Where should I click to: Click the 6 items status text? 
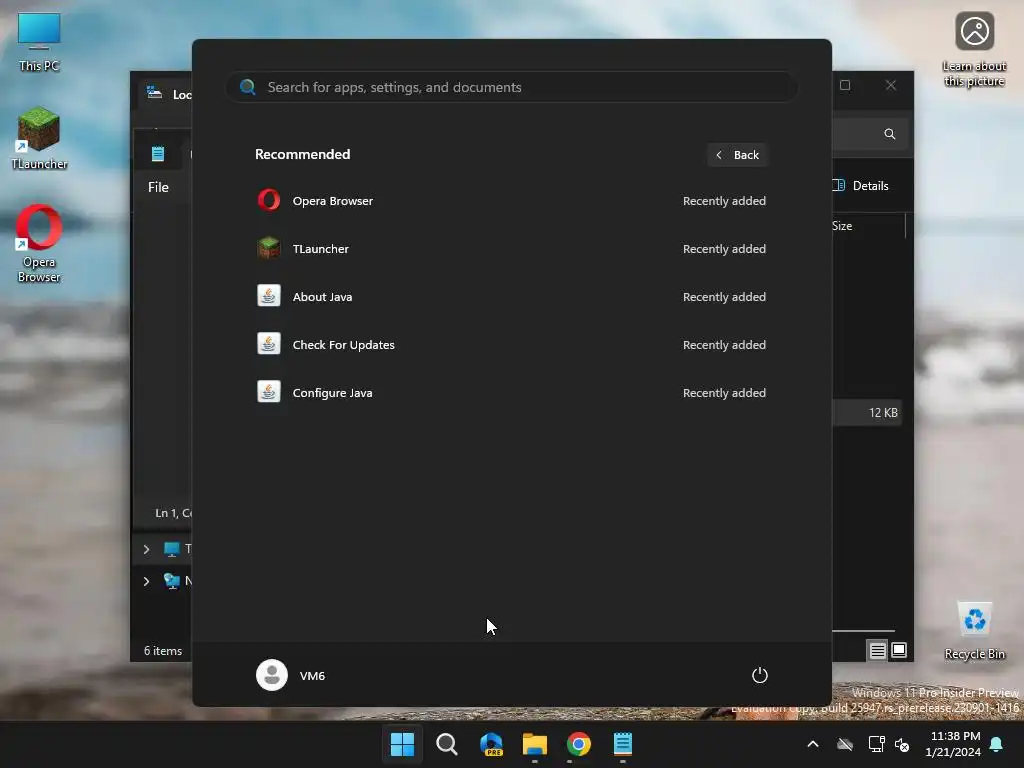coord(163,650)
